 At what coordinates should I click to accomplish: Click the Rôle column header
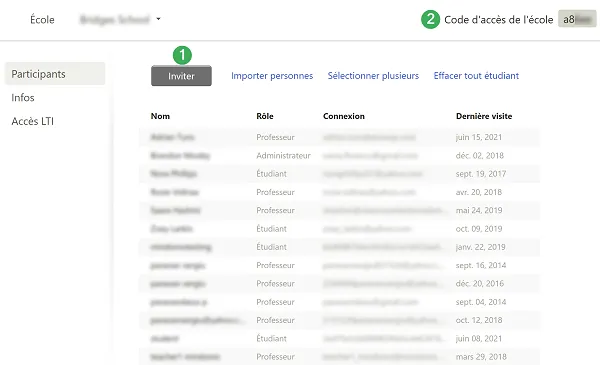pyautogui.click(x=265, y=116)
